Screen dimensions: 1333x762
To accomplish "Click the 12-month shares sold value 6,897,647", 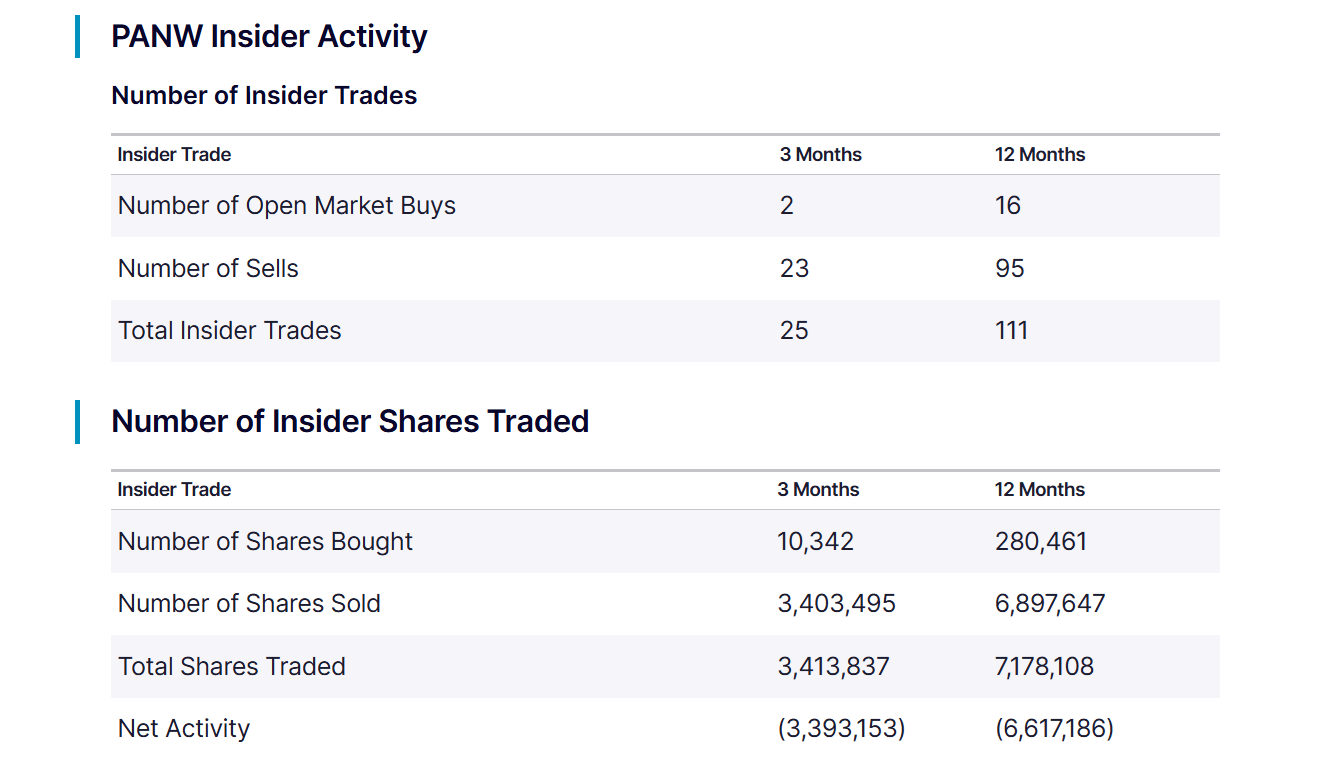I will 1050,604.
